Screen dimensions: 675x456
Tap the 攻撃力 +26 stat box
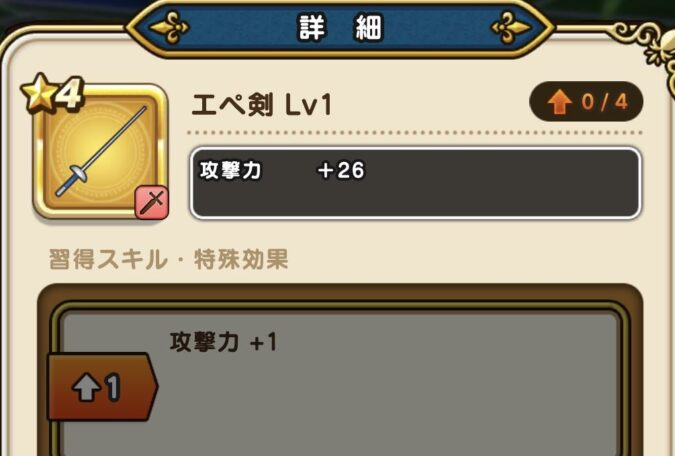(x=415, y=183)
